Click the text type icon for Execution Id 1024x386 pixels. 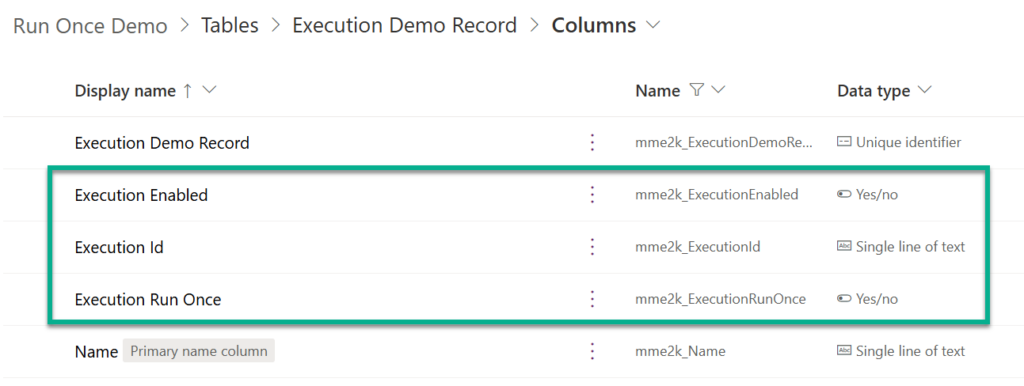pyautogui.click(x=844, y=246)
